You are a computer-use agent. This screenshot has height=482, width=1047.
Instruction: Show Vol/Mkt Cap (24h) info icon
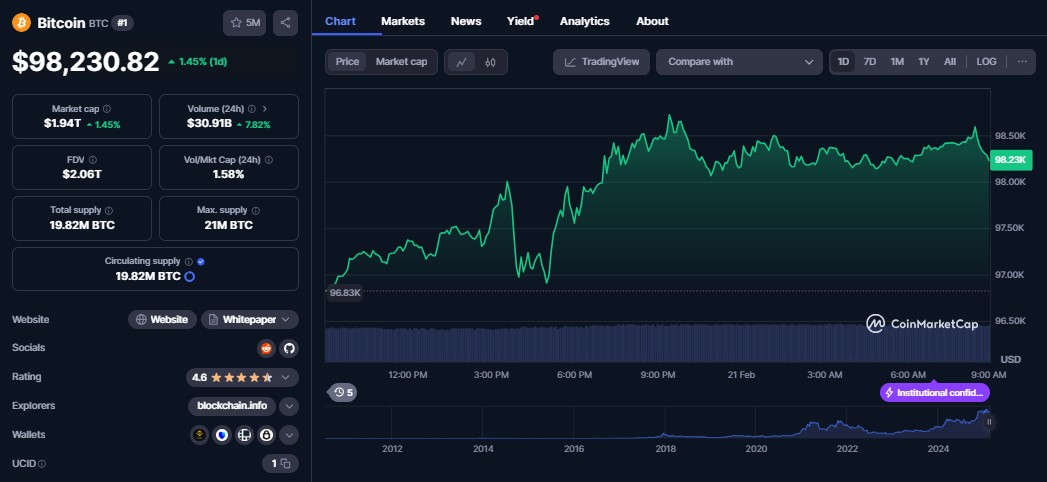[269, 160]
